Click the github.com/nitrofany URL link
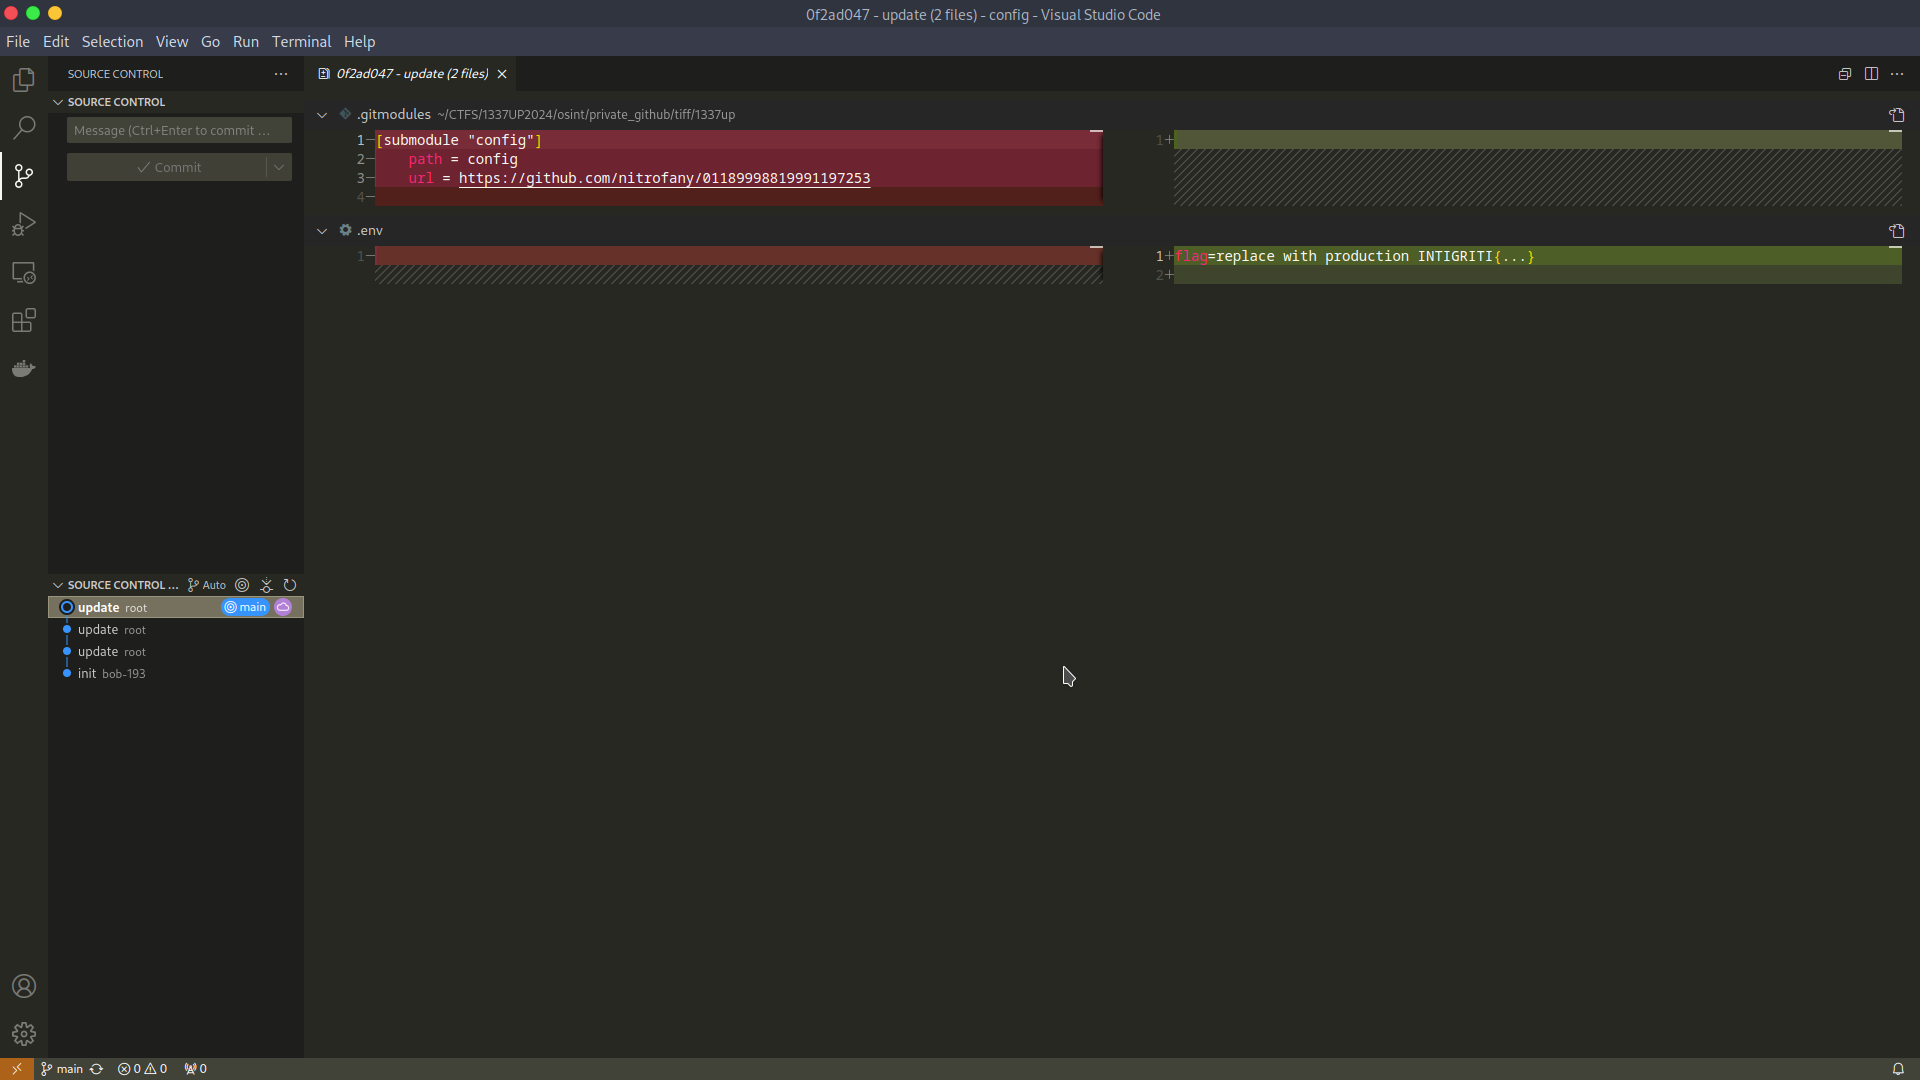 664,178
